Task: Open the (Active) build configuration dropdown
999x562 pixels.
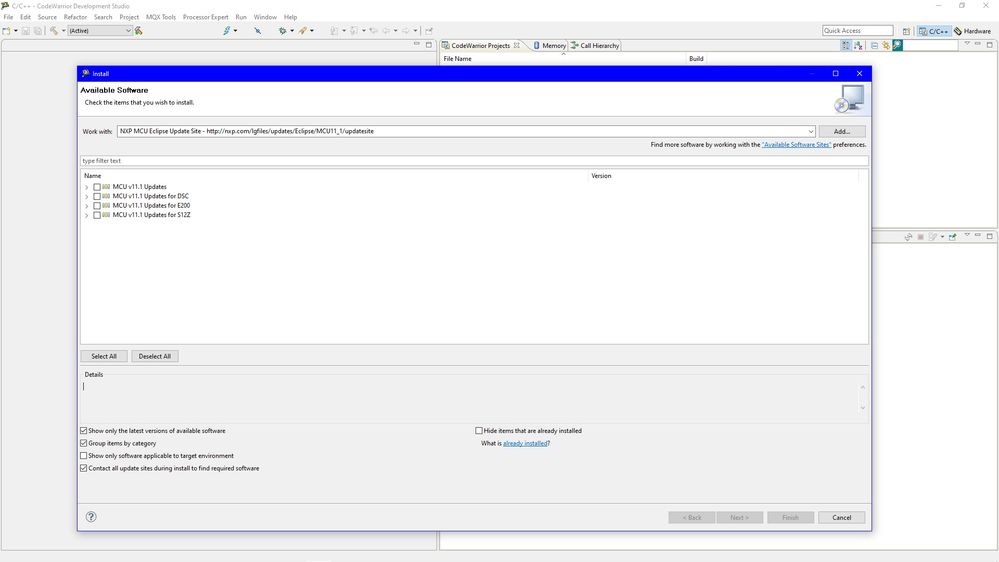Action: pyautogui.click(x=99, y=31)
